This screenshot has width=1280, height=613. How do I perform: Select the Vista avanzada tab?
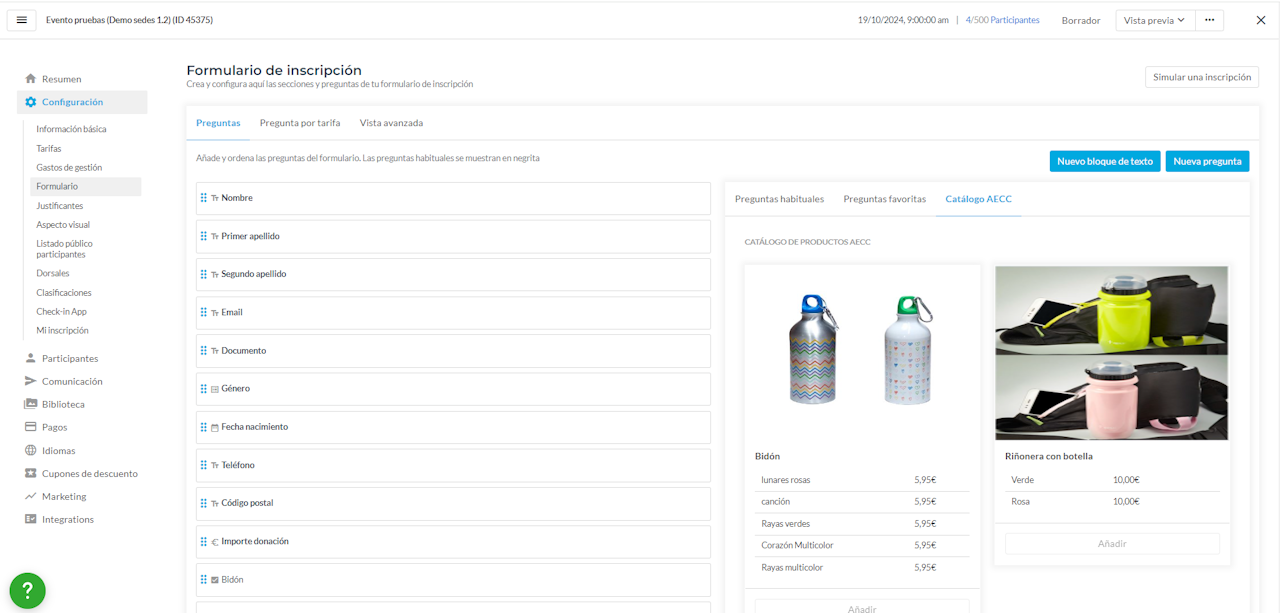click(x=391, y=123)
